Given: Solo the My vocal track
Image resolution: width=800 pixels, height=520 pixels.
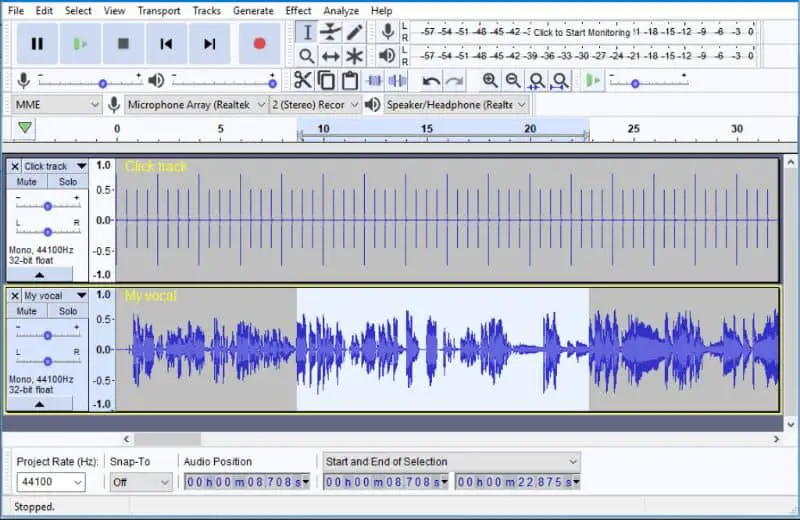Looking at the screenshot, I should (x=67, y=311).
